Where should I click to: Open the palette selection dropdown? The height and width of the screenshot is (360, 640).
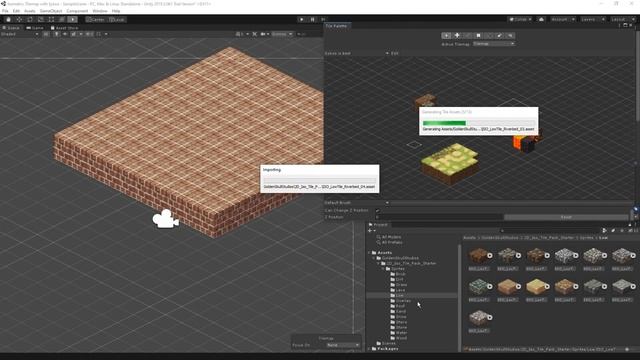pyautogui.click(x=357, y=53)
